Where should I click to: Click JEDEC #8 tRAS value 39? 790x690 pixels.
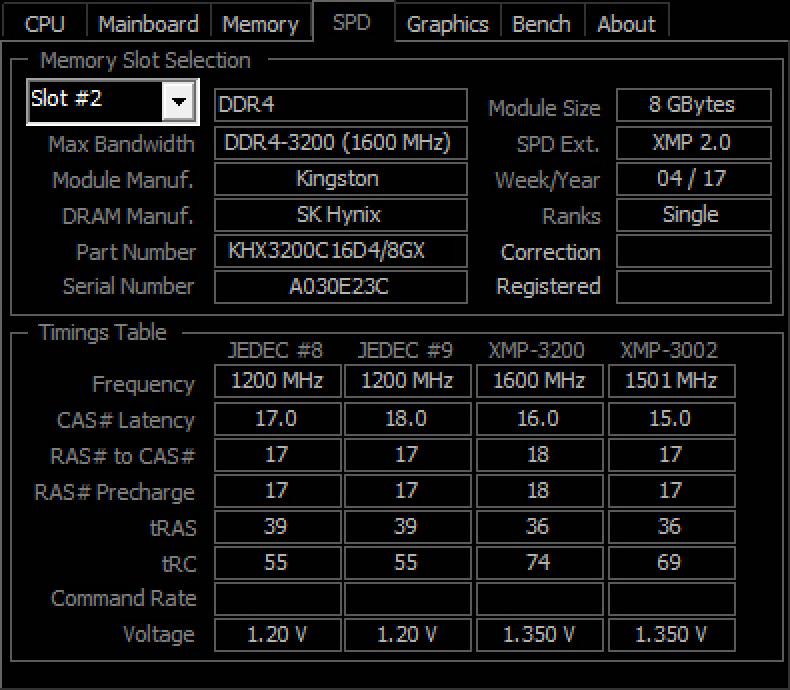278,527
